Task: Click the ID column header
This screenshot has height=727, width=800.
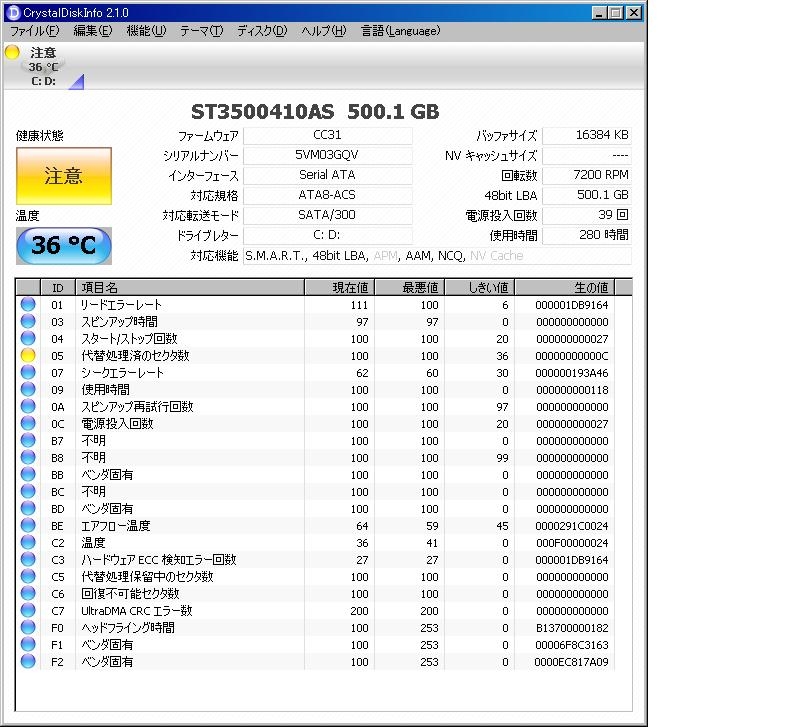Action: (x=58, y=287)
